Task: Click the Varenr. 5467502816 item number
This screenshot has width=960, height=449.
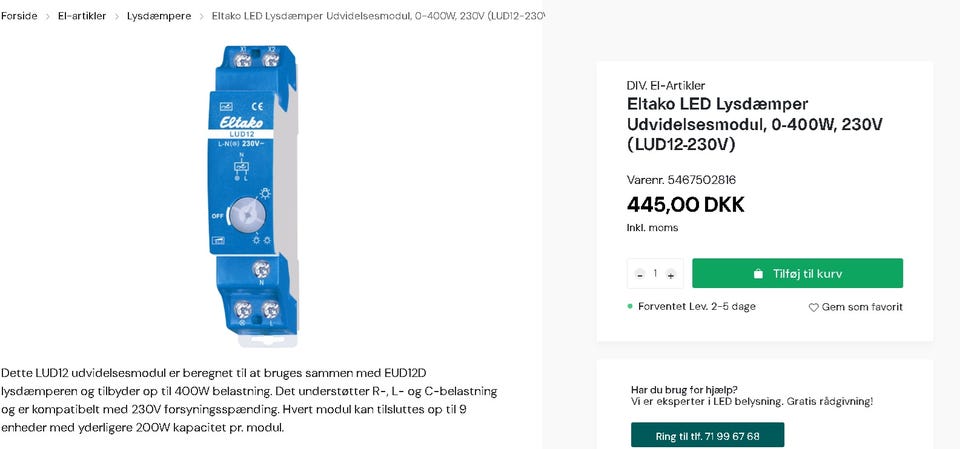Action: [x=681, y=180]
